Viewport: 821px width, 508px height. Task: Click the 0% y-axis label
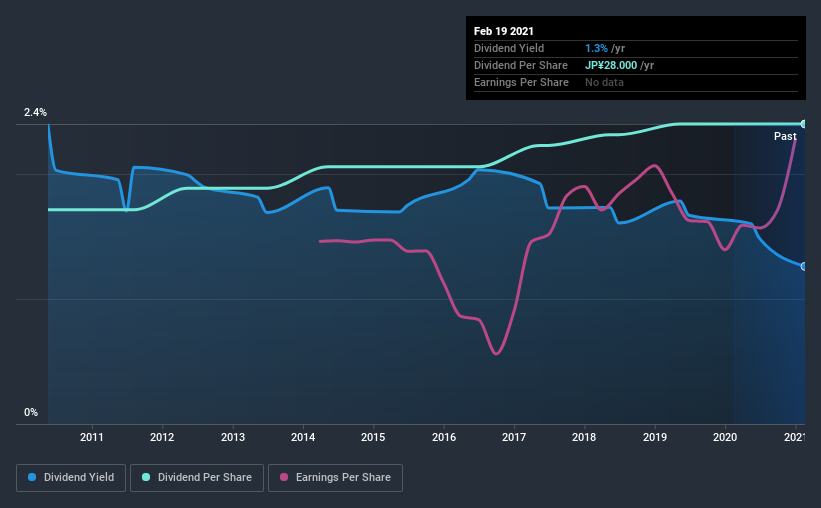point(31,413)
